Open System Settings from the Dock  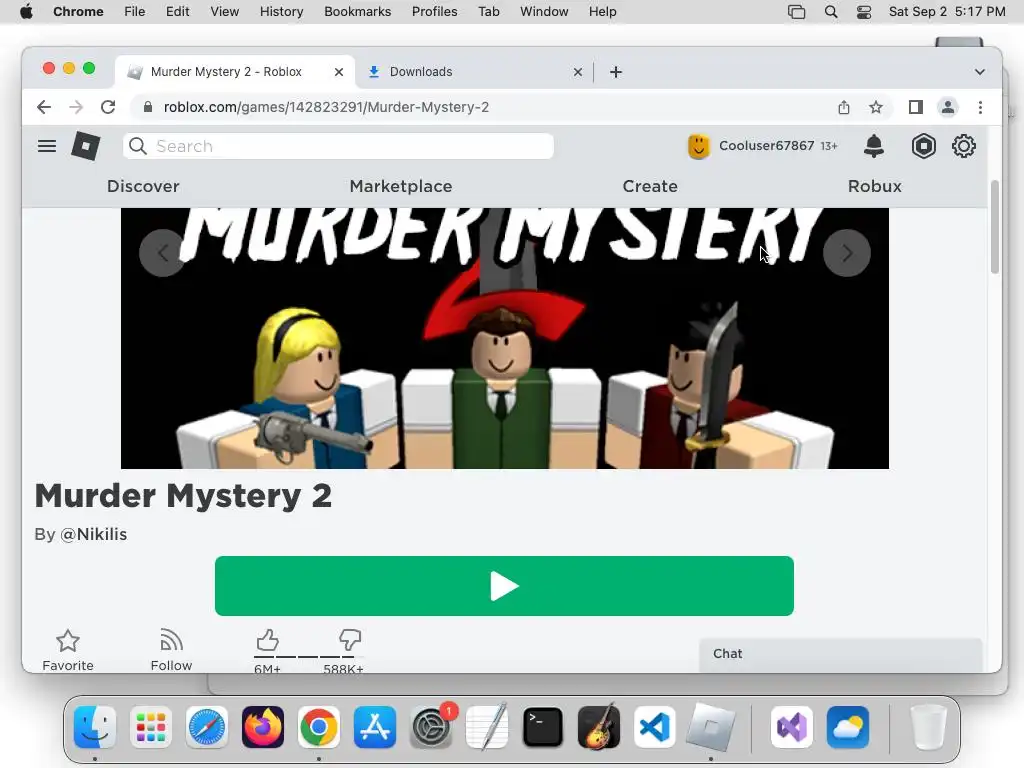pyautogui.click(x=431, y=727)
